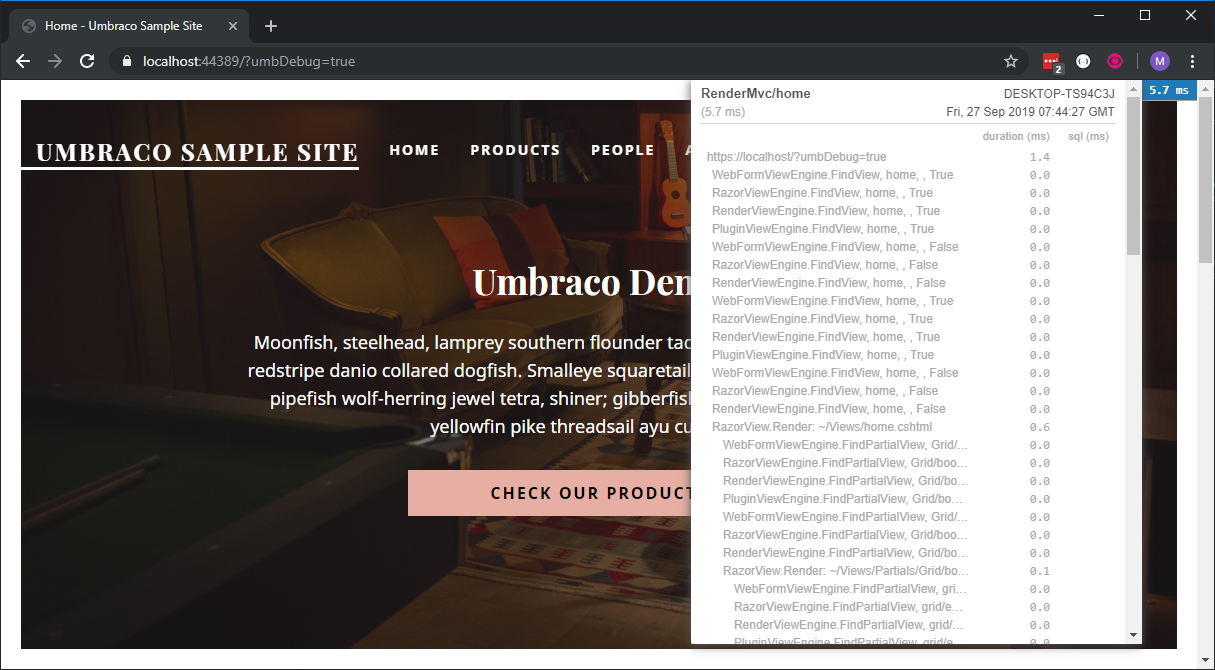
Task: Click the Umbraco Sample Site logo
Action: pos(196,153)
